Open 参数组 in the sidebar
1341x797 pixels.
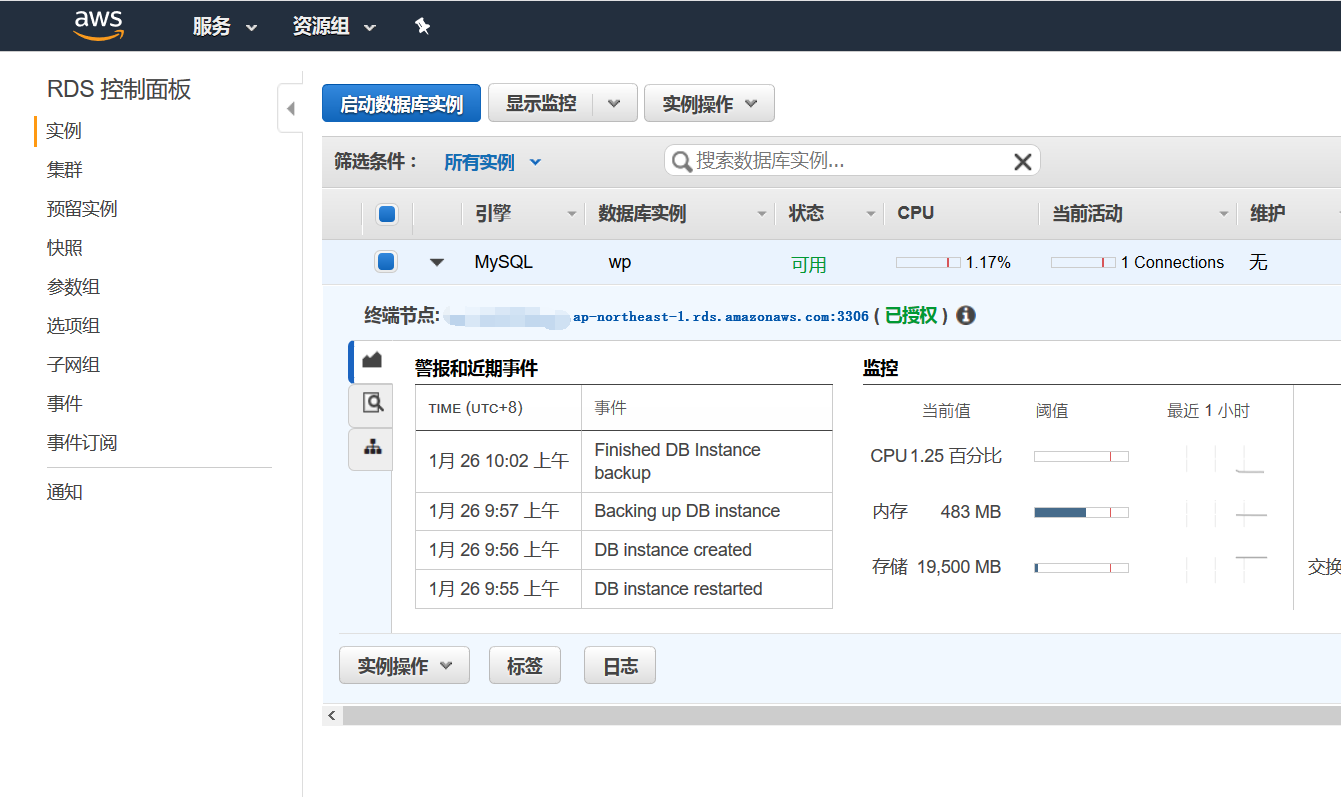point(73,287)
